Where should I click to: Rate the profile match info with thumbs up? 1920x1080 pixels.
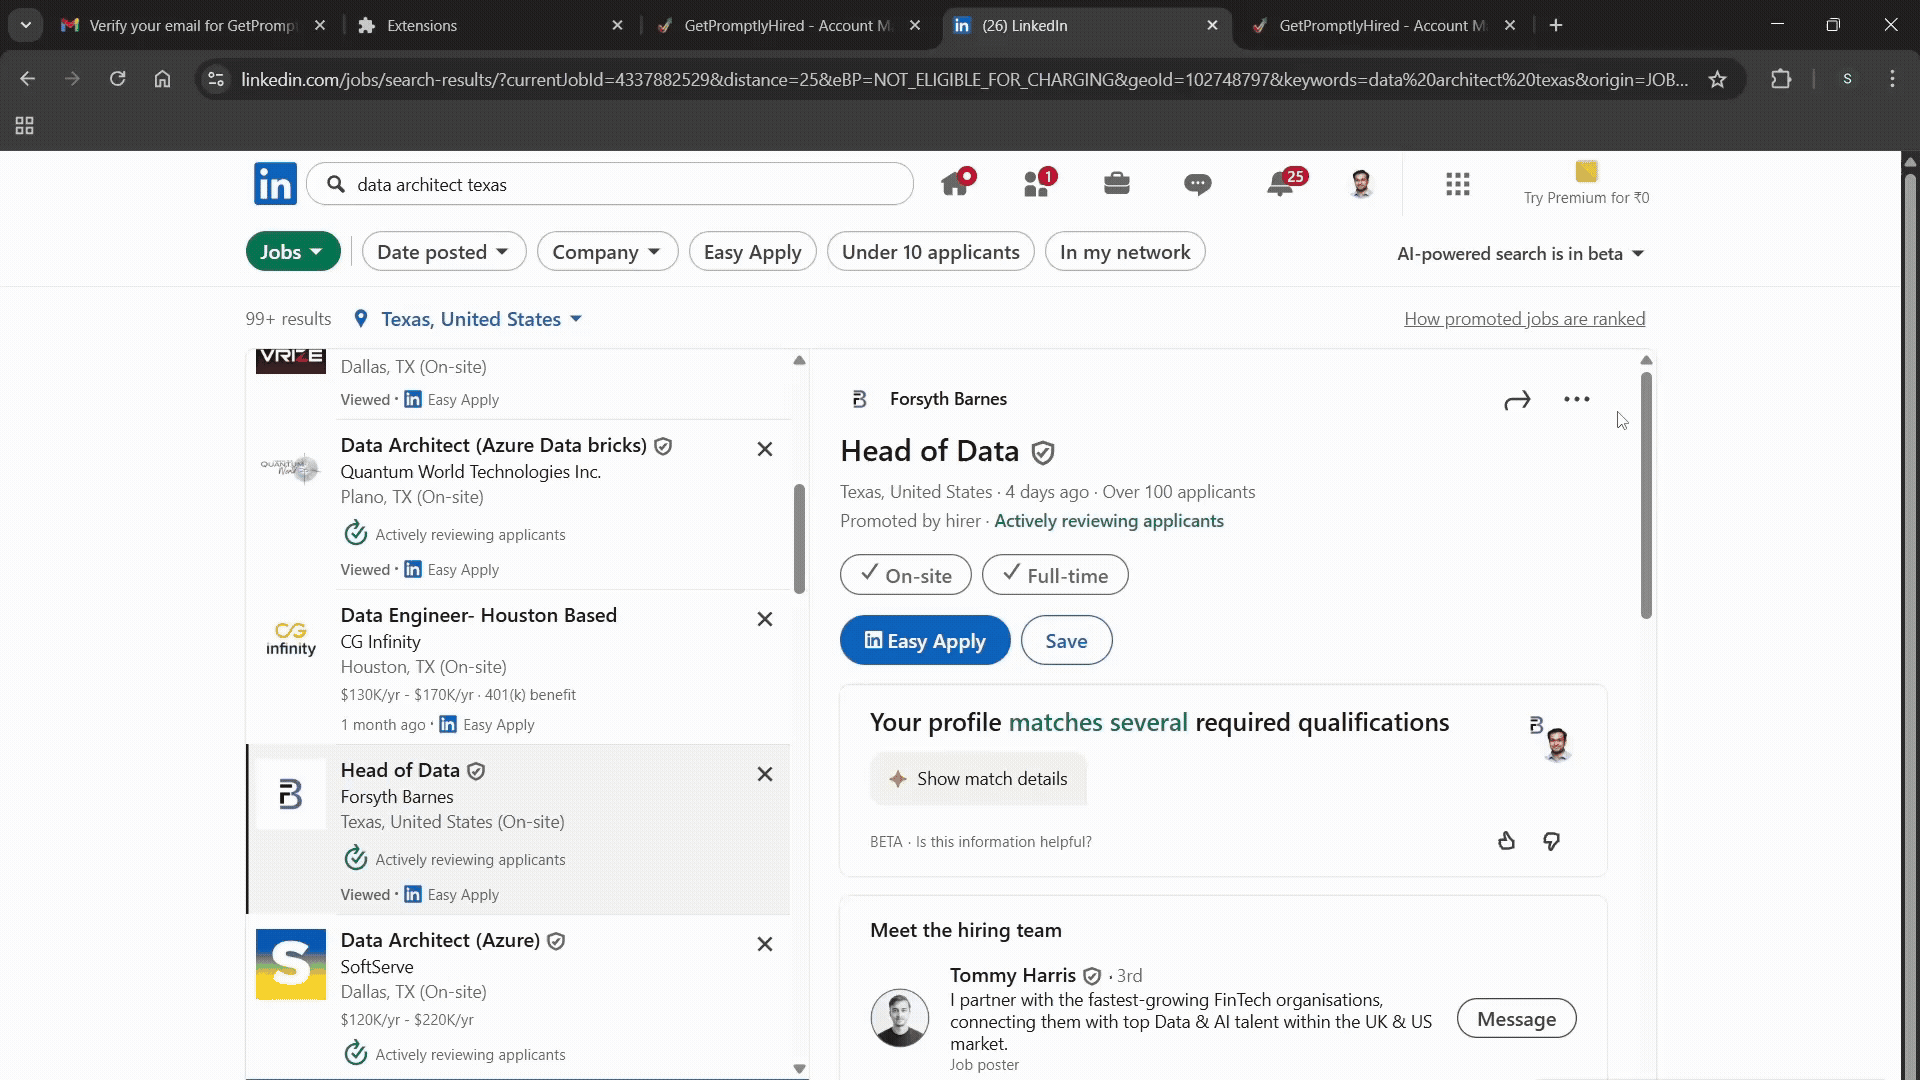(x=1506, y=841)
